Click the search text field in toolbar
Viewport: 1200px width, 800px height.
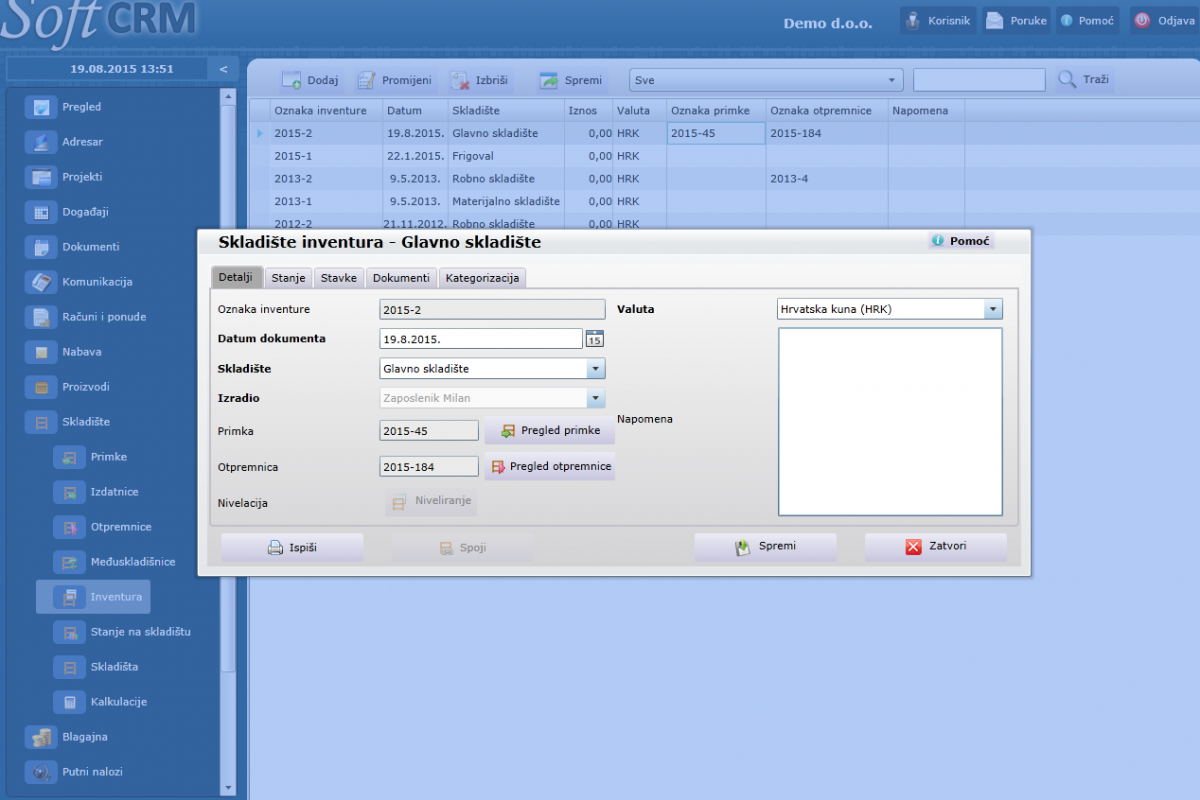coord(979,80)
